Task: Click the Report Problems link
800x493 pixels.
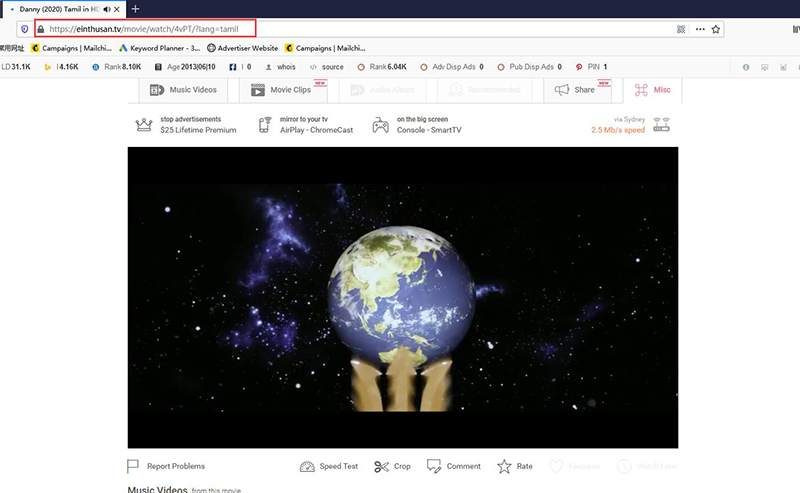Action: pyautogui.click(x=176, y=466)
